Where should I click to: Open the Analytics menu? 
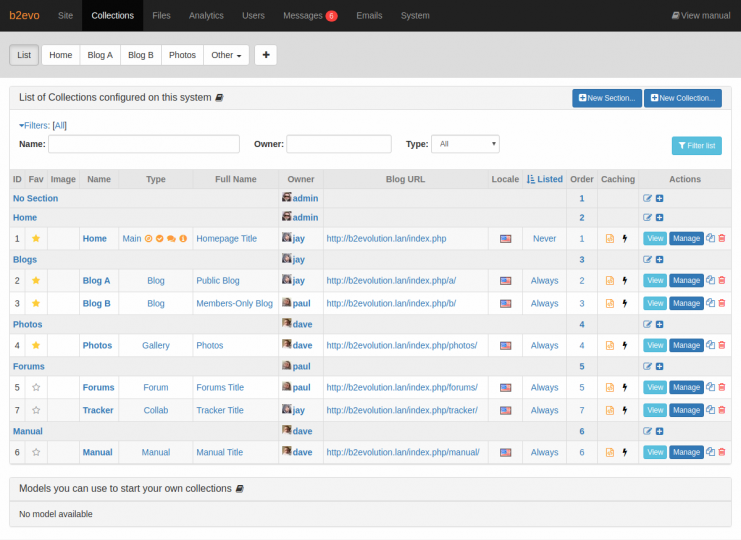206,16
